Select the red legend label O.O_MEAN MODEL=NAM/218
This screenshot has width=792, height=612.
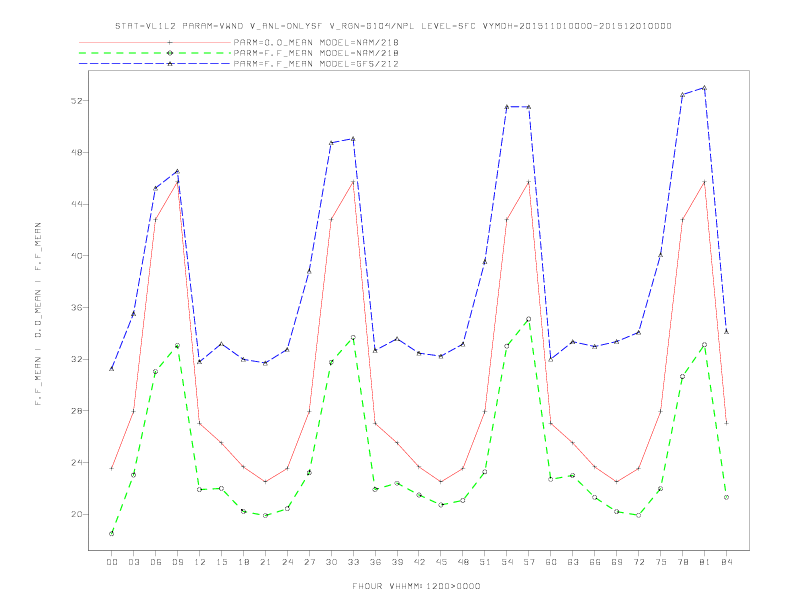click(316, 42)
